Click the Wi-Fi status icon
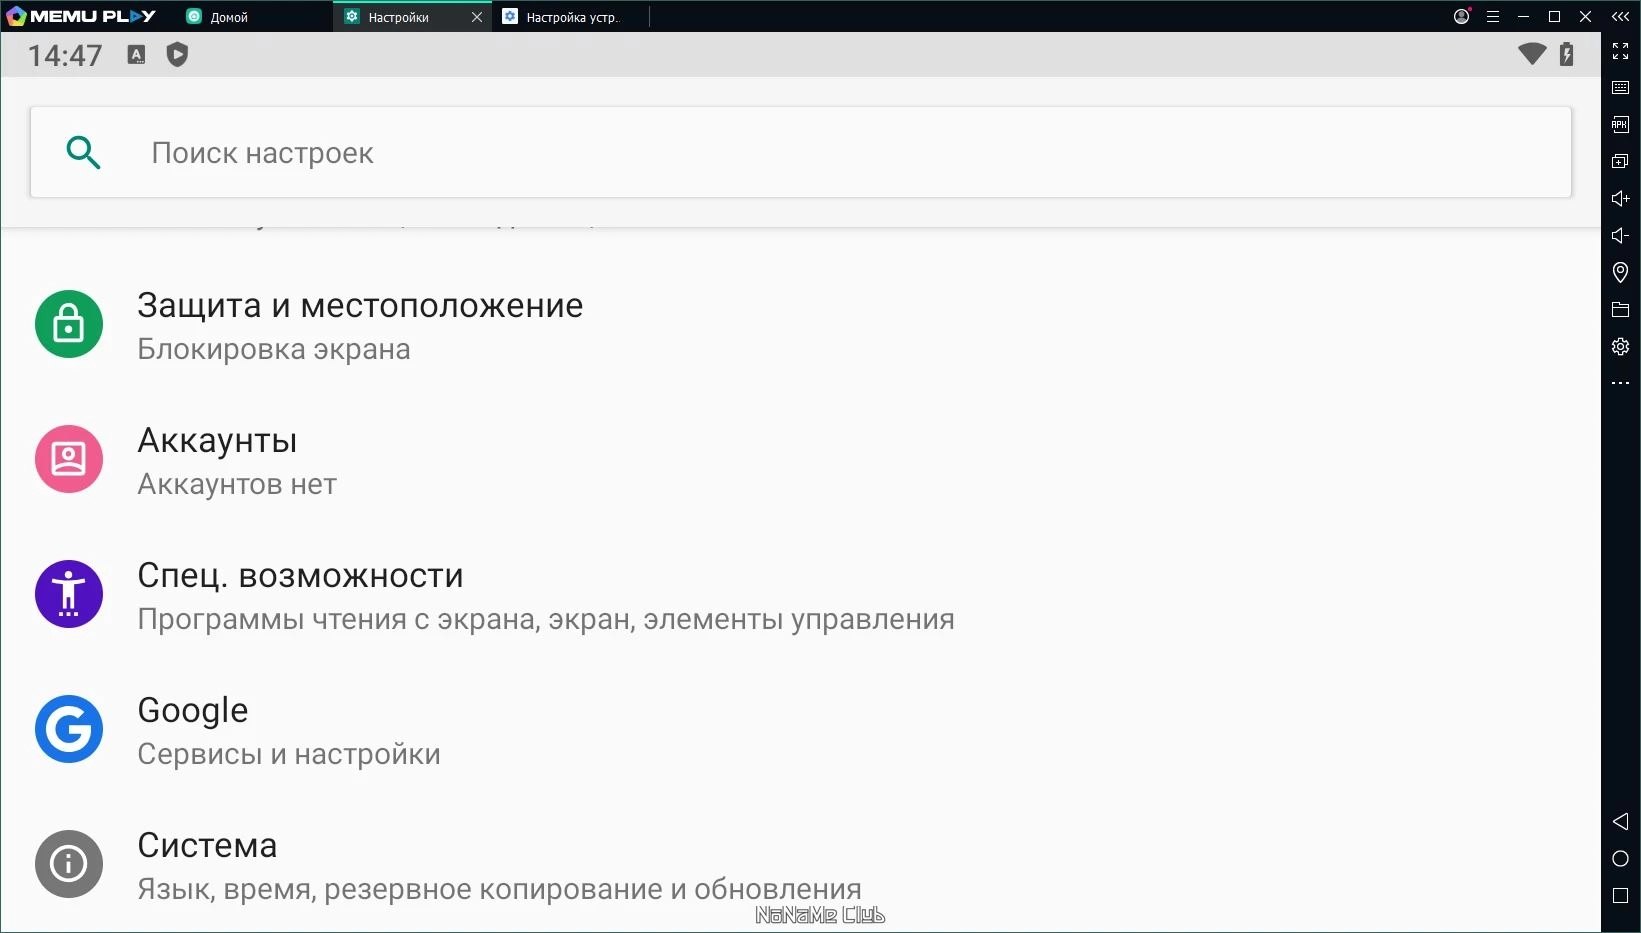 click(x=1532, y=54)
